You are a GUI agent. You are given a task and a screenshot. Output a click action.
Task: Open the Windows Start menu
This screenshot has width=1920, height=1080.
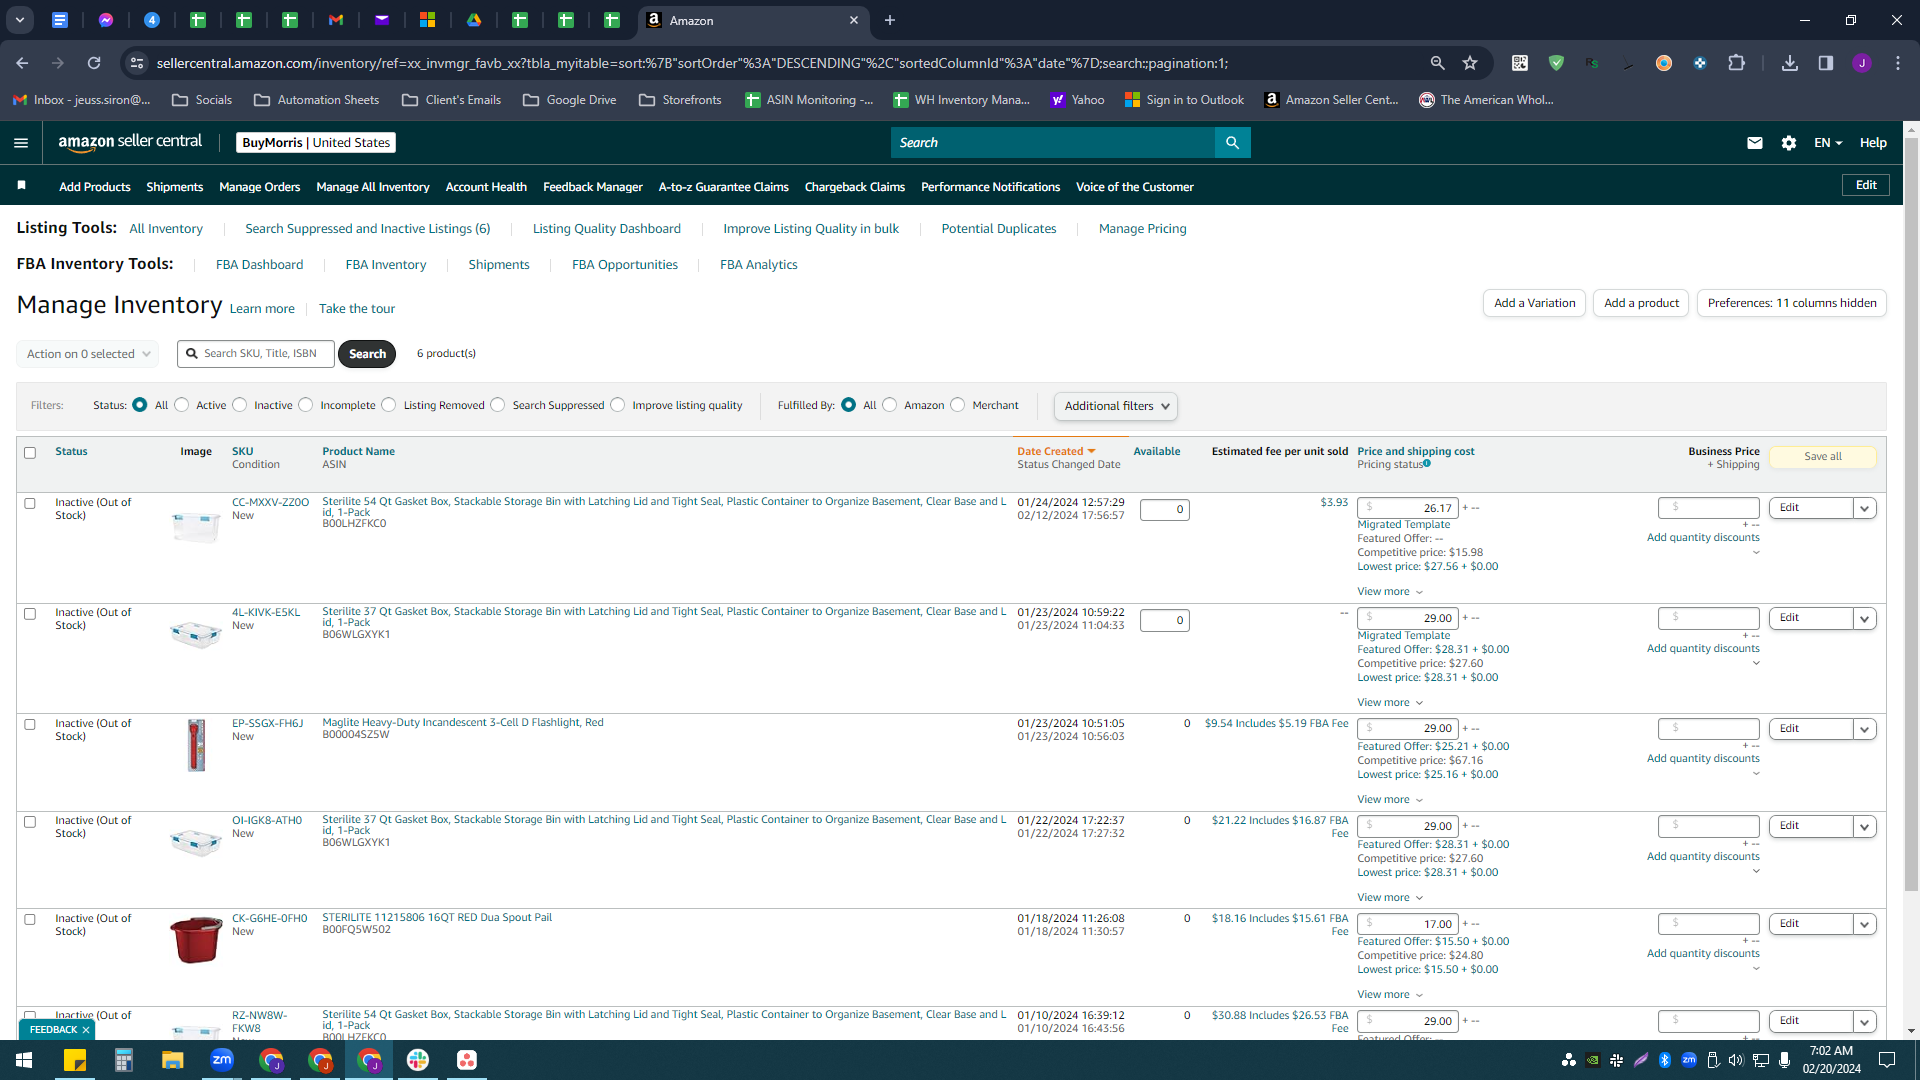coord(24,1060)
